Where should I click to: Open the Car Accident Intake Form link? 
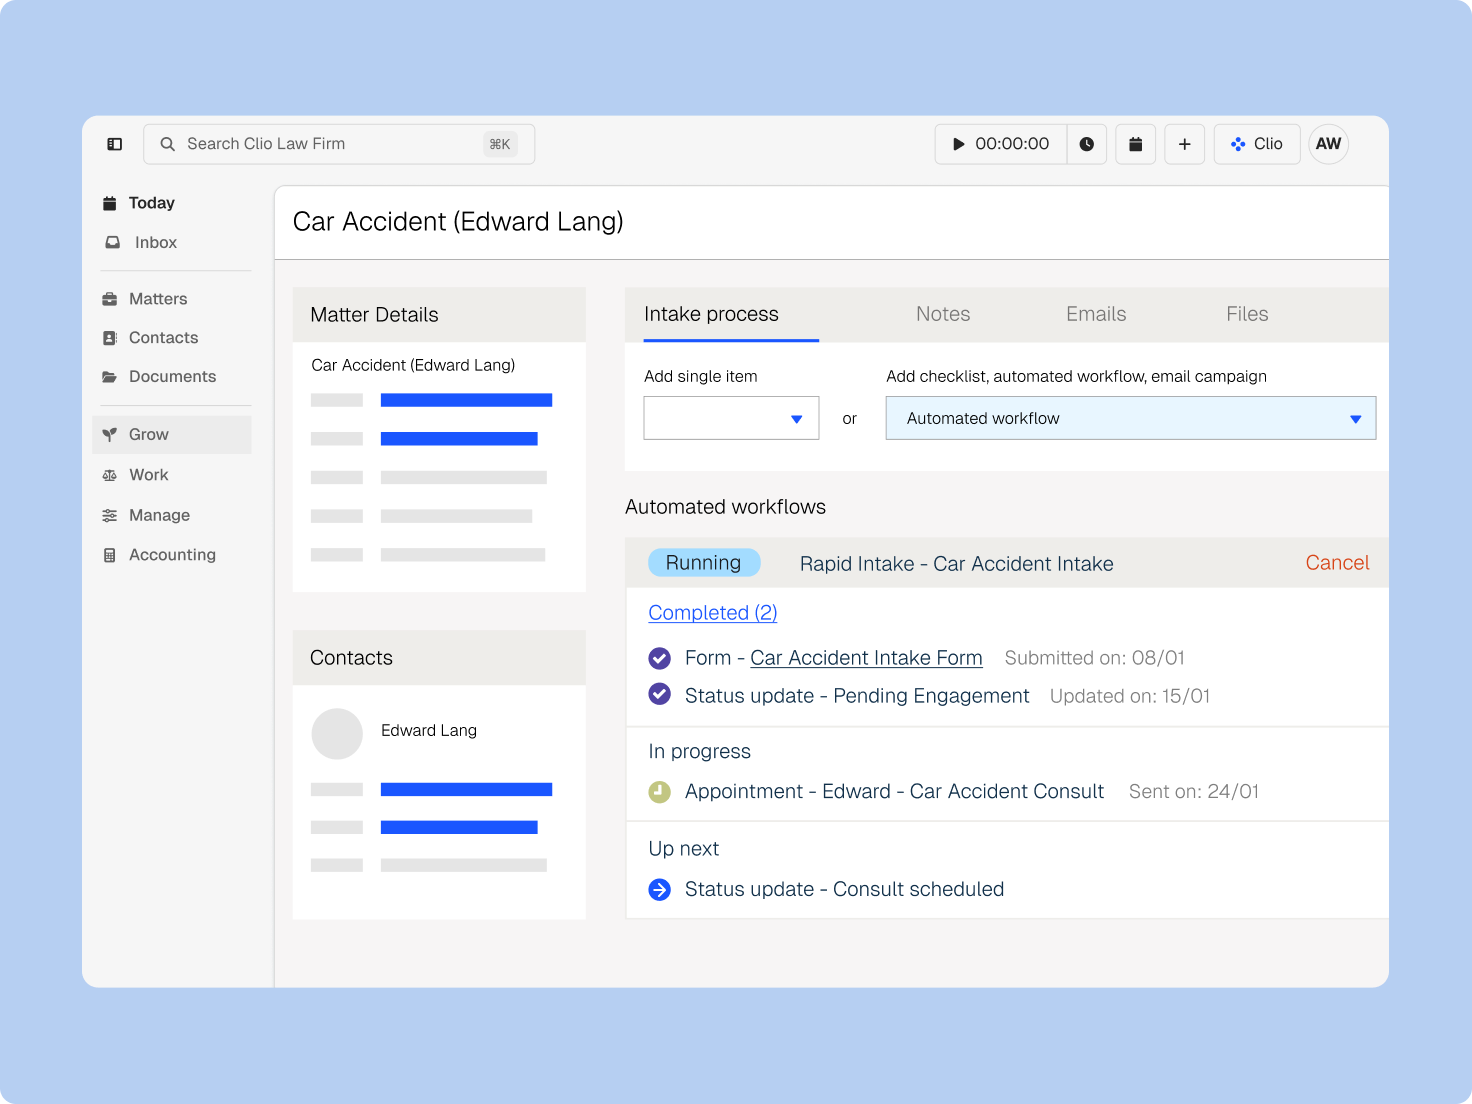click(x=866, y=658)
